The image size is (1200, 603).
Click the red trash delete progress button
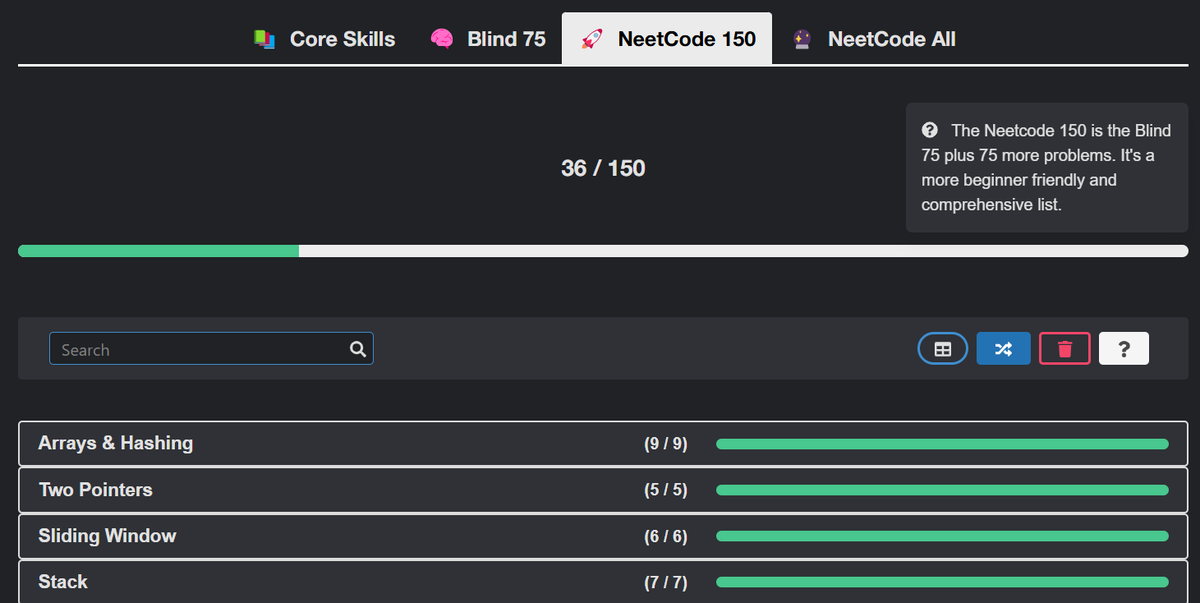coord(1065,349)
